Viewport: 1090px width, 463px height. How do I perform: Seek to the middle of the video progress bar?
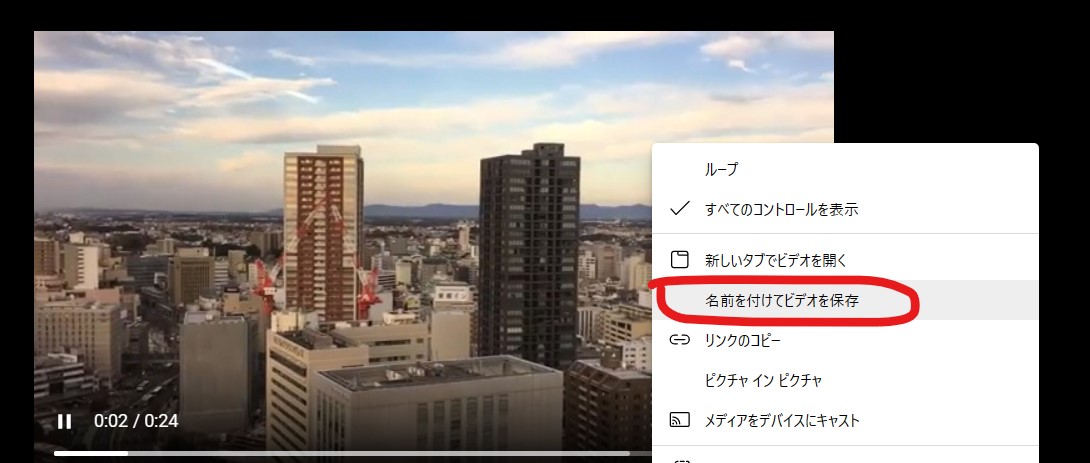tap(434, 454)
